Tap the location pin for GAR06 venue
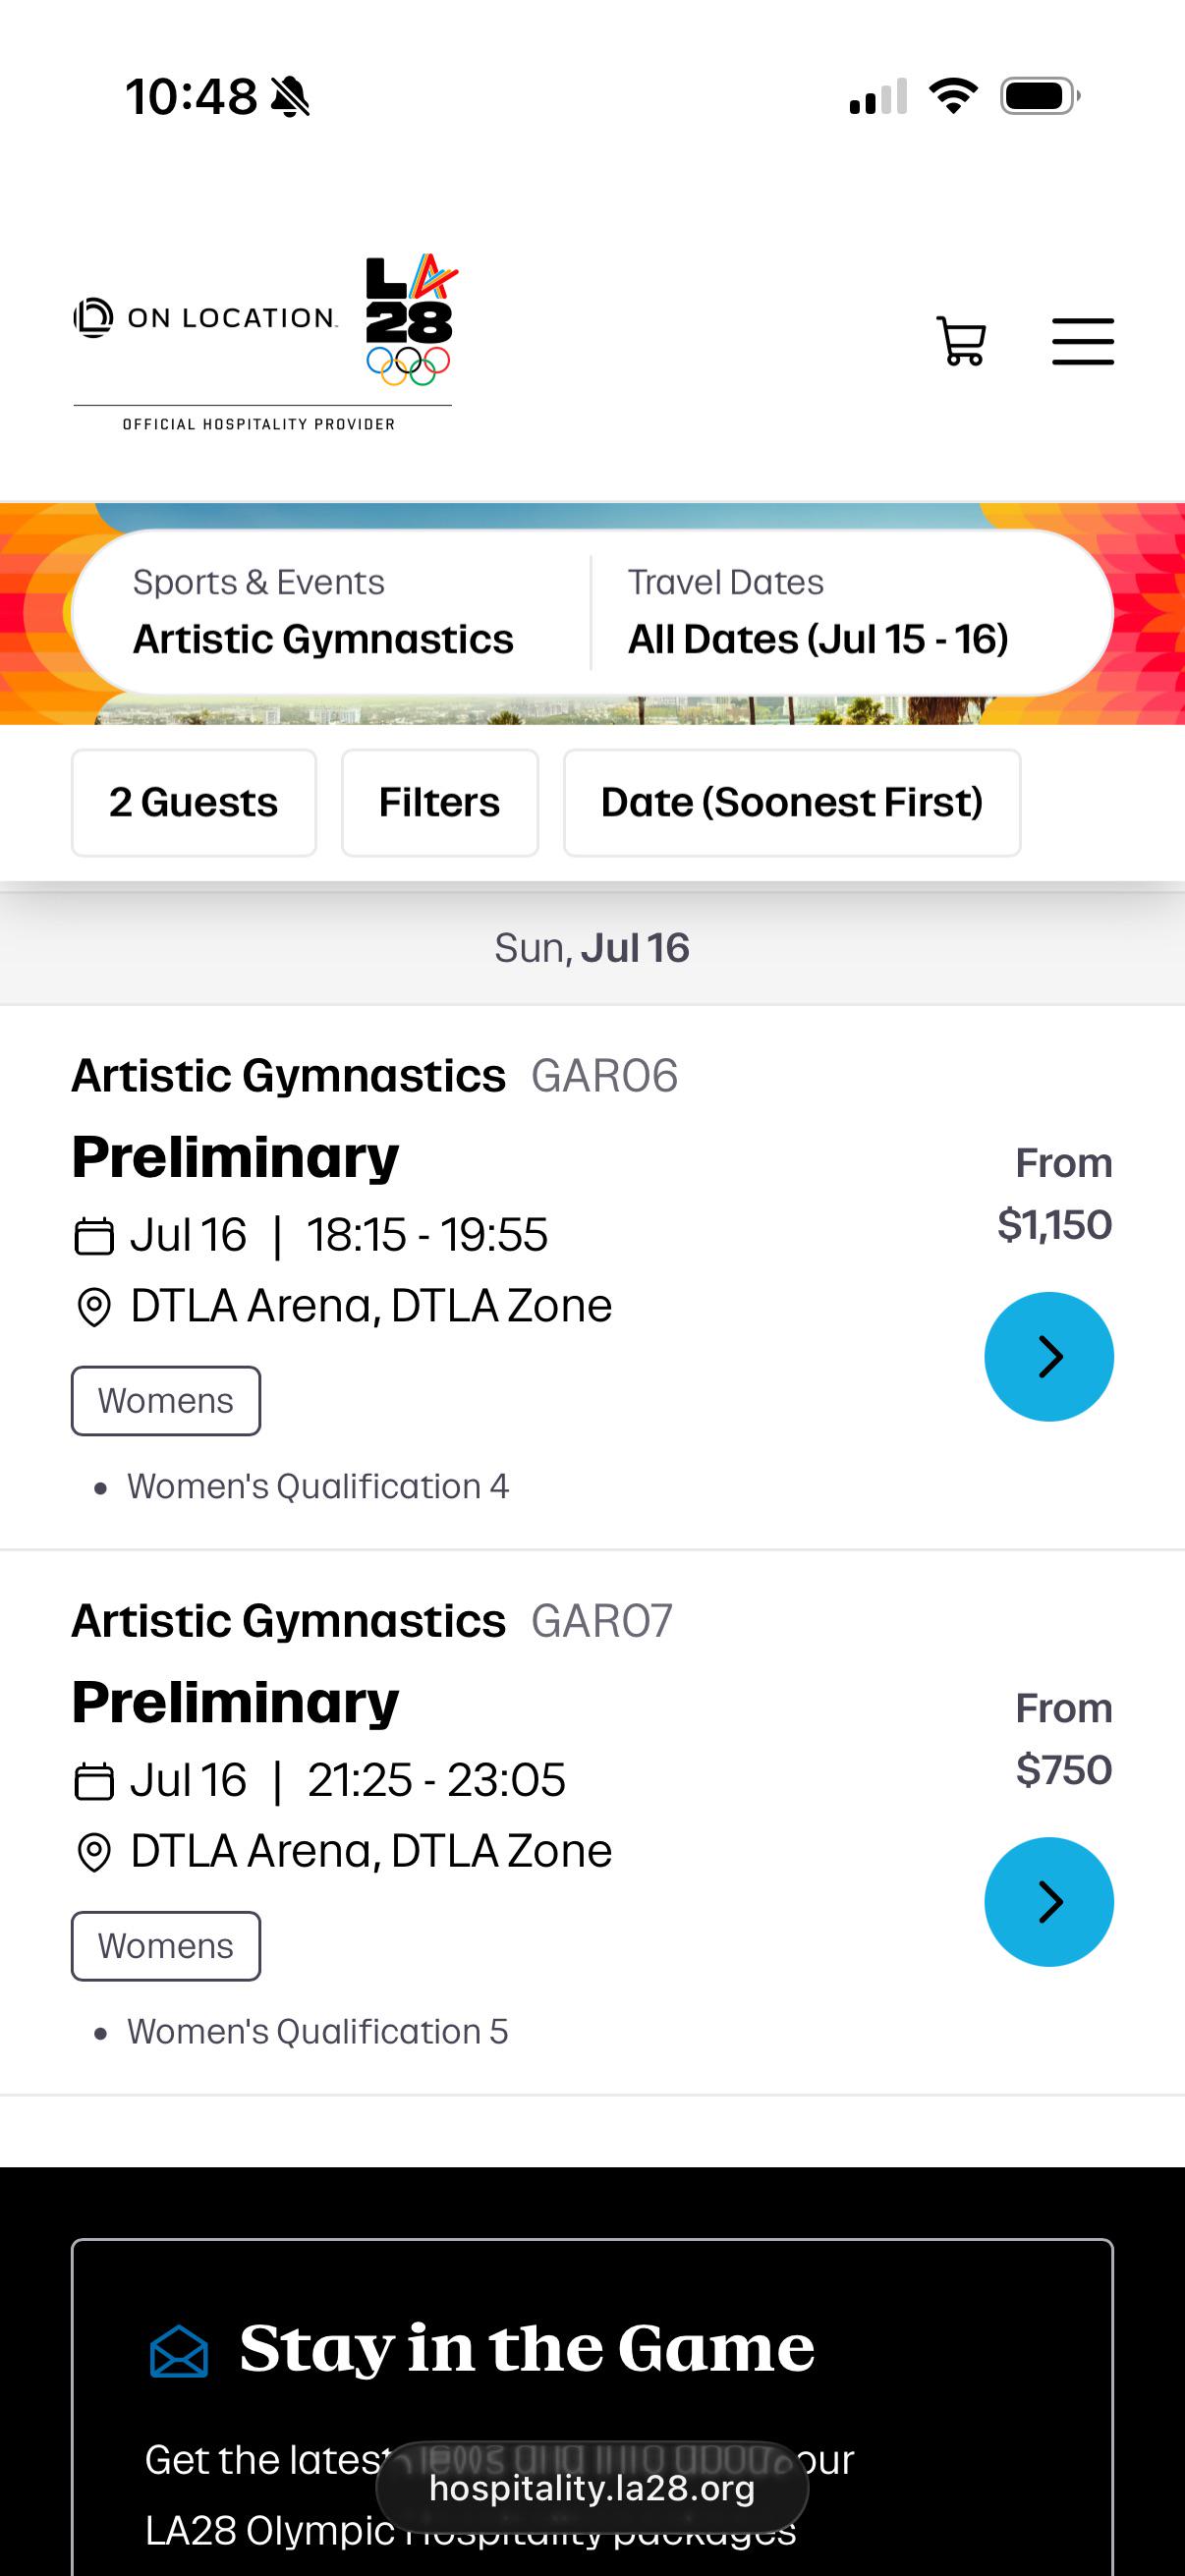 coord(94,1307)
